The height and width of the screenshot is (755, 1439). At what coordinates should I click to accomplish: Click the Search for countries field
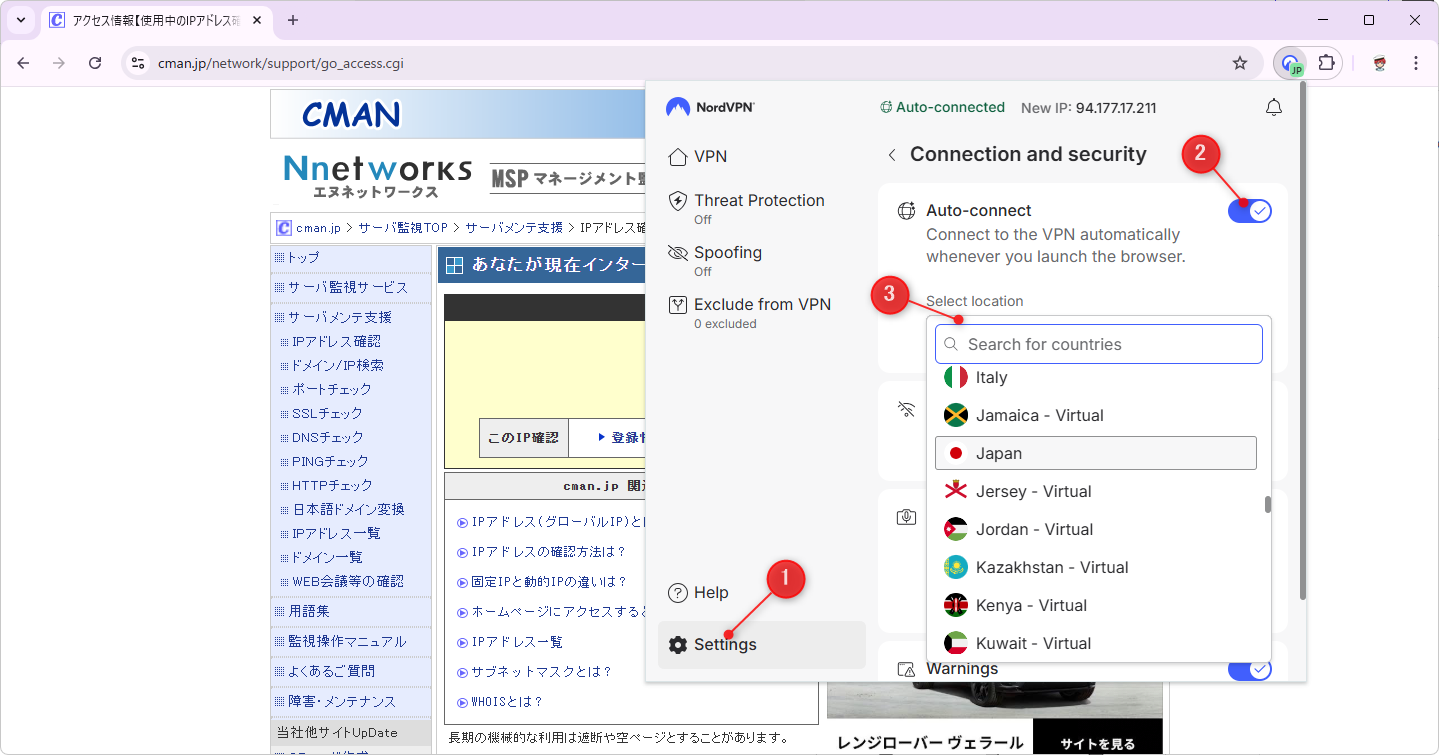[x=1100, y=344]
